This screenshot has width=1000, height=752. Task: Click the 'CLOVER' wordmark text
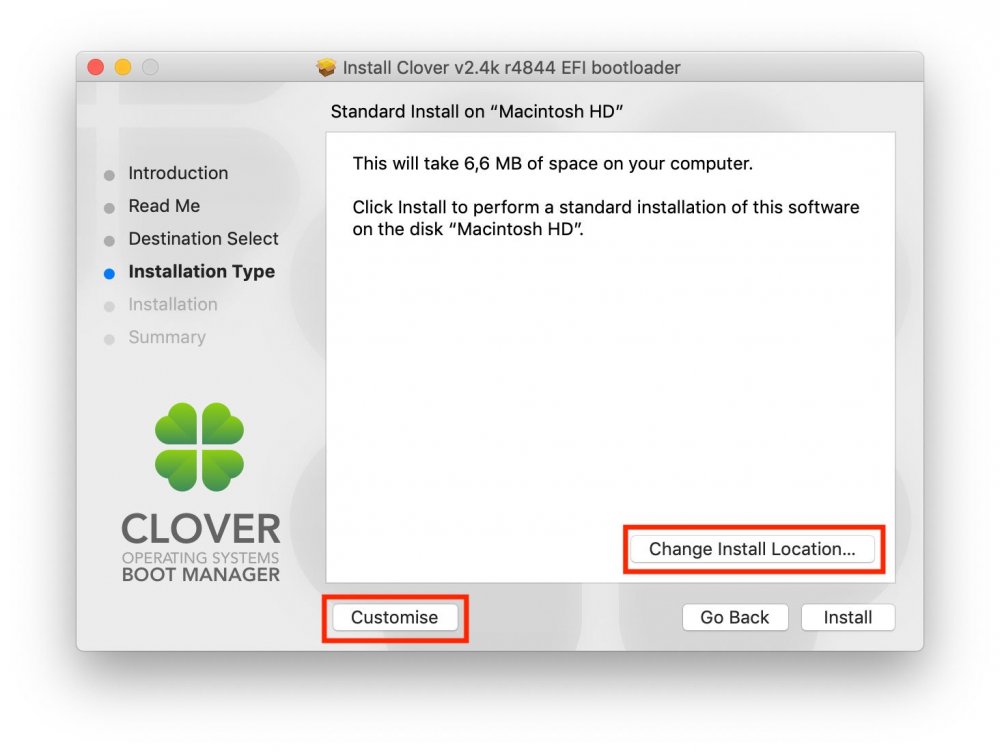tap(201, 529)
